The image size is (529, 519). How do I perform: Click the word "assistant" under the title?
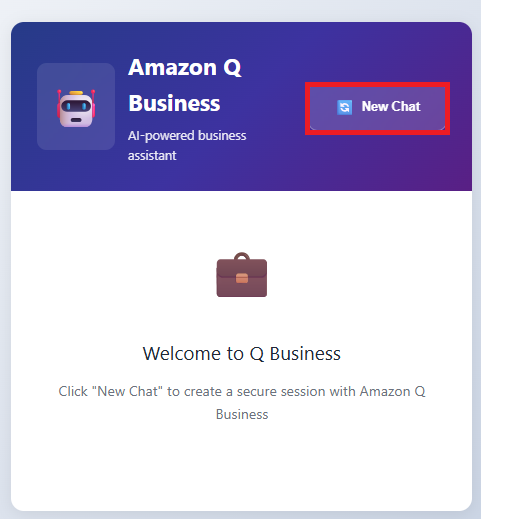[x=152, y=156]
